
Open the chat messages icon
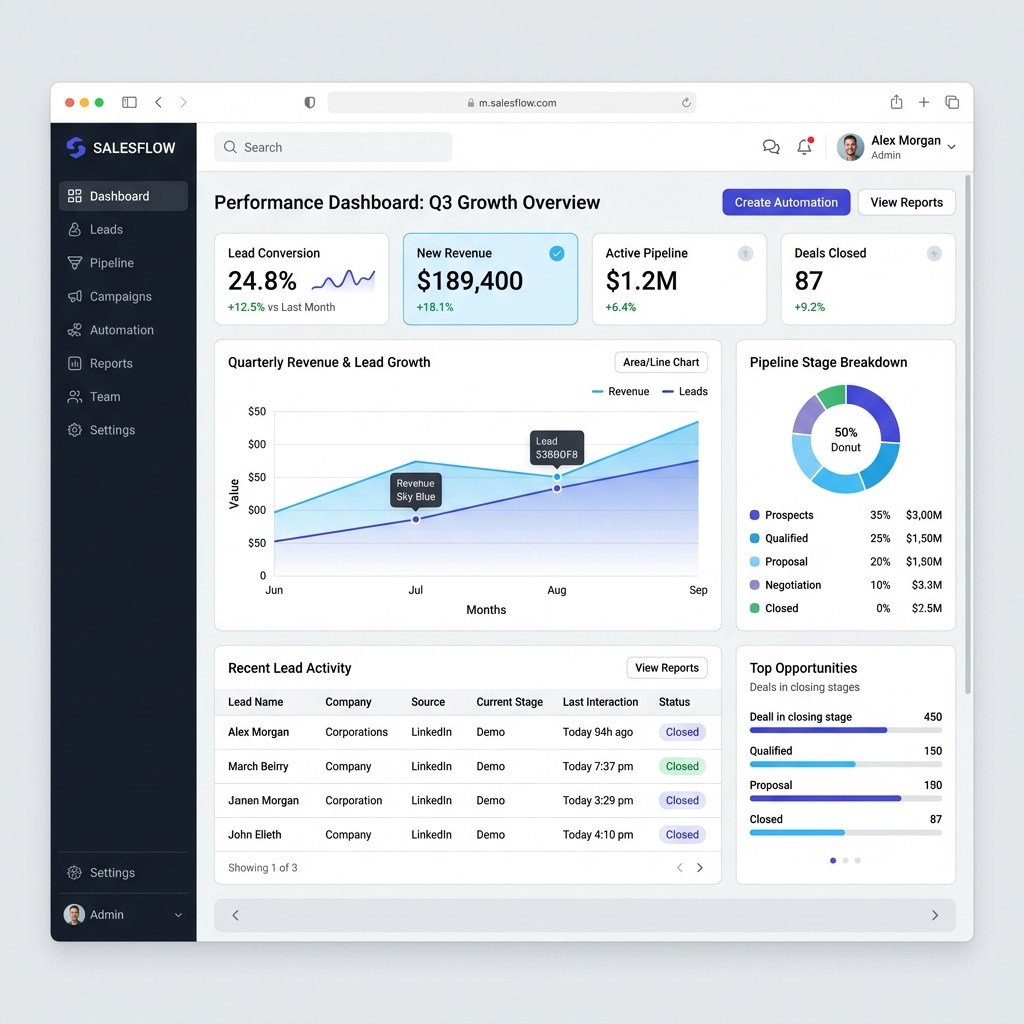point(771,147)
